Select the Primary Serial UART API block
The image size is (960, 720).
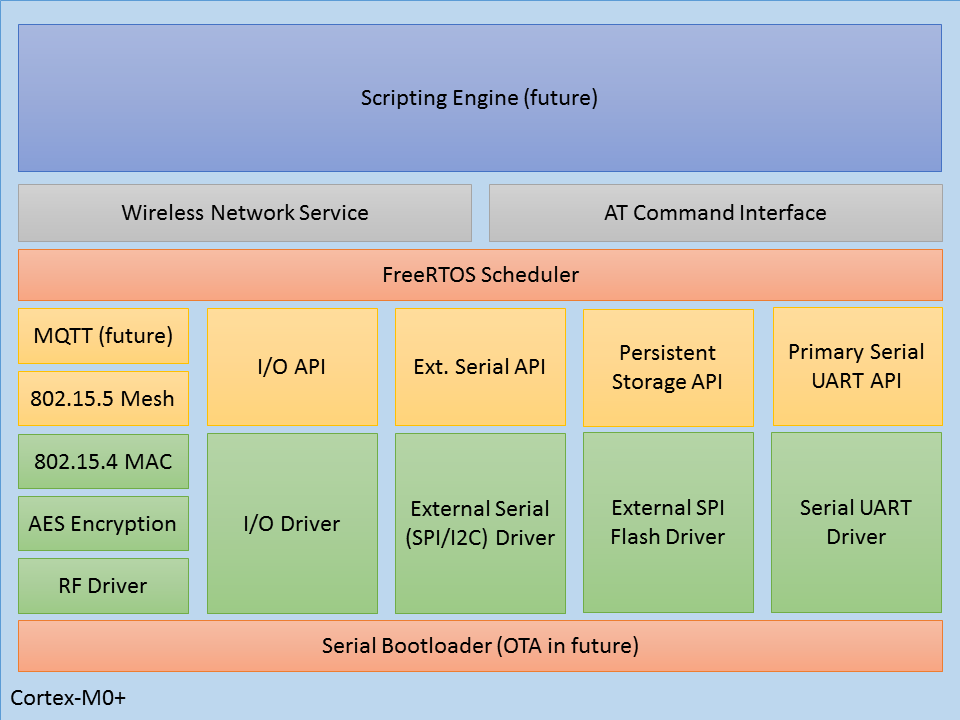[857, 366]
